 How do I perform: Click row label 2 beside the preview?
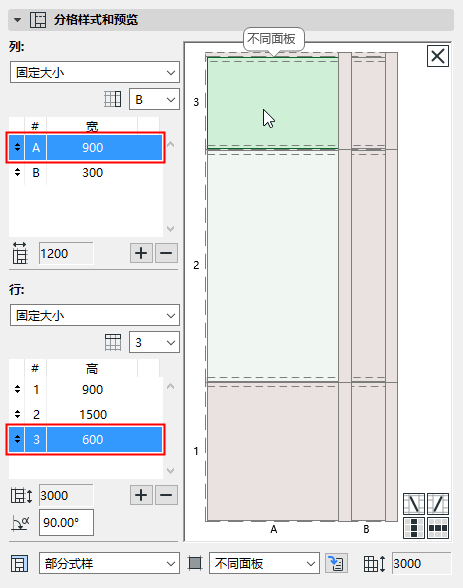pos(196,265)
